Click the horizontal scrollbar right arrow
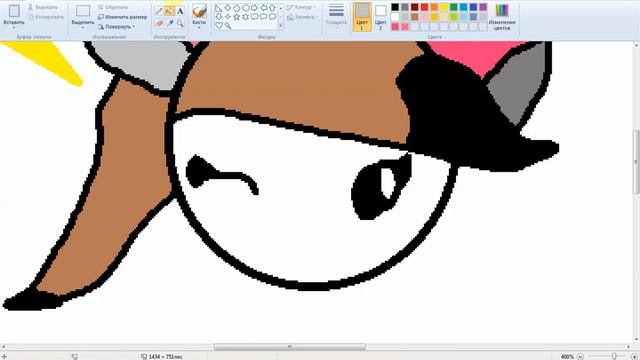 (629, 347)
